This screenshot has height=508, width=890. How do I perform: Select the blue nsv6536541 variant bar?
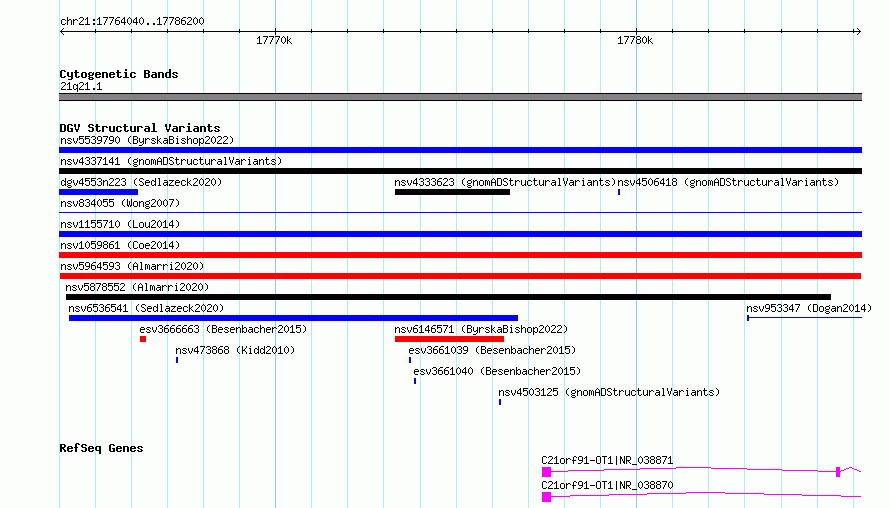click(293, 318)
